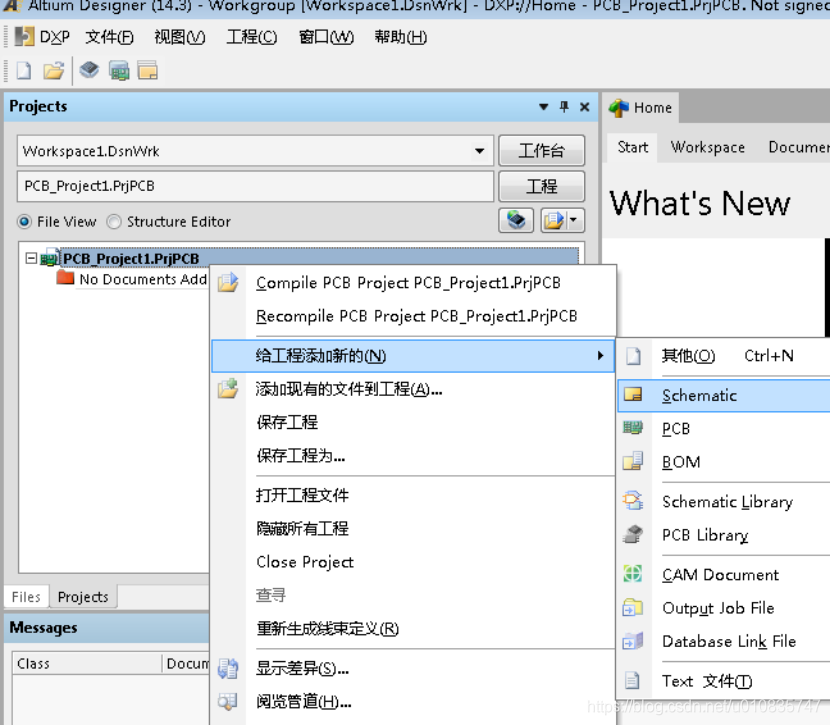Image resolution: width=831 pixels, height=725 pixels.
Task: Click the Output Job File icon
Action: pyautogui.click(x=632, y=608)
